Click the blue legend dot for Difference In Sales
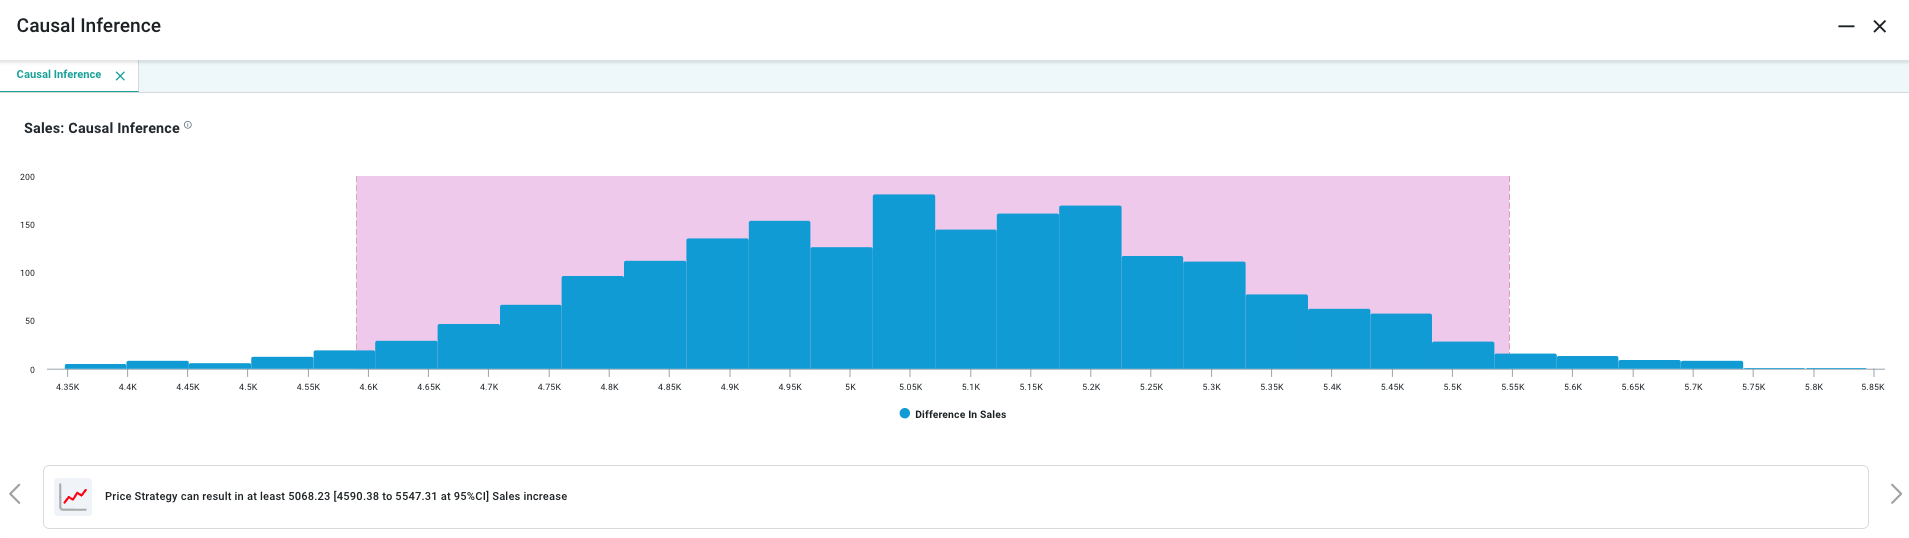The width and height of the screenshot is (1909, 538). point(905,414)
